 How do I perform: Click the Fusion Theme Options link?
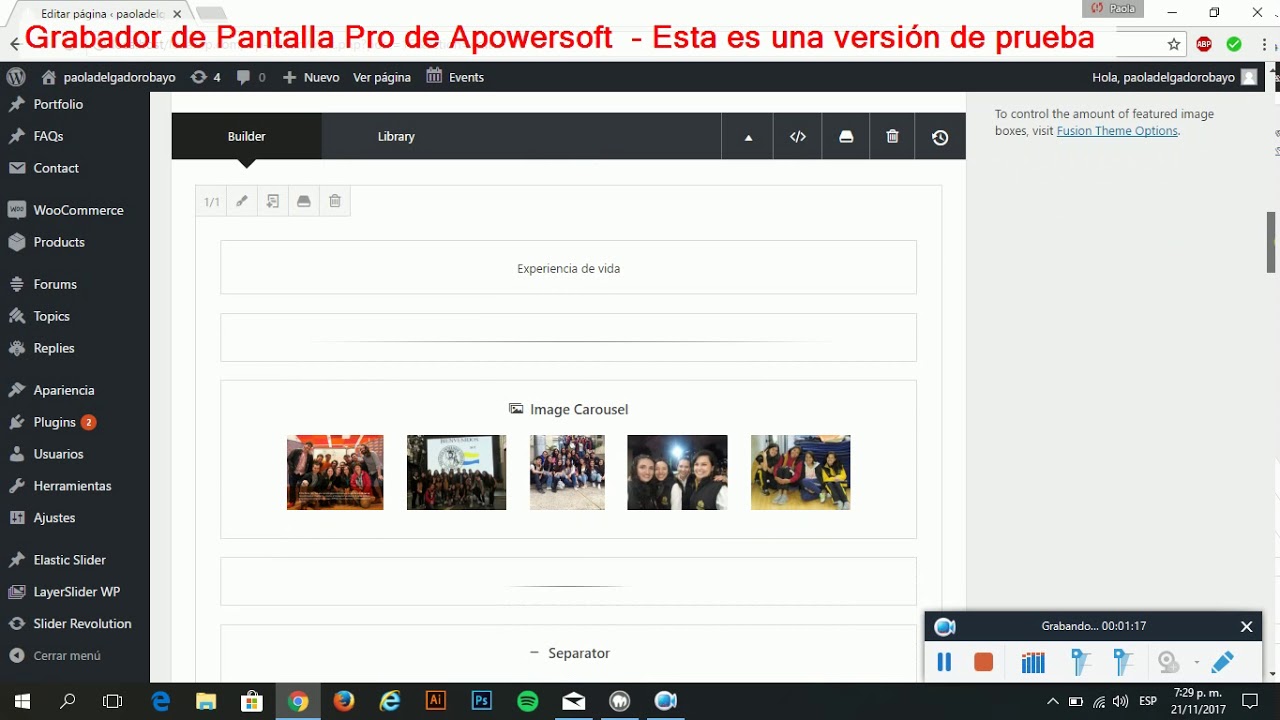pyautogui.click(x=1117, y=131)
